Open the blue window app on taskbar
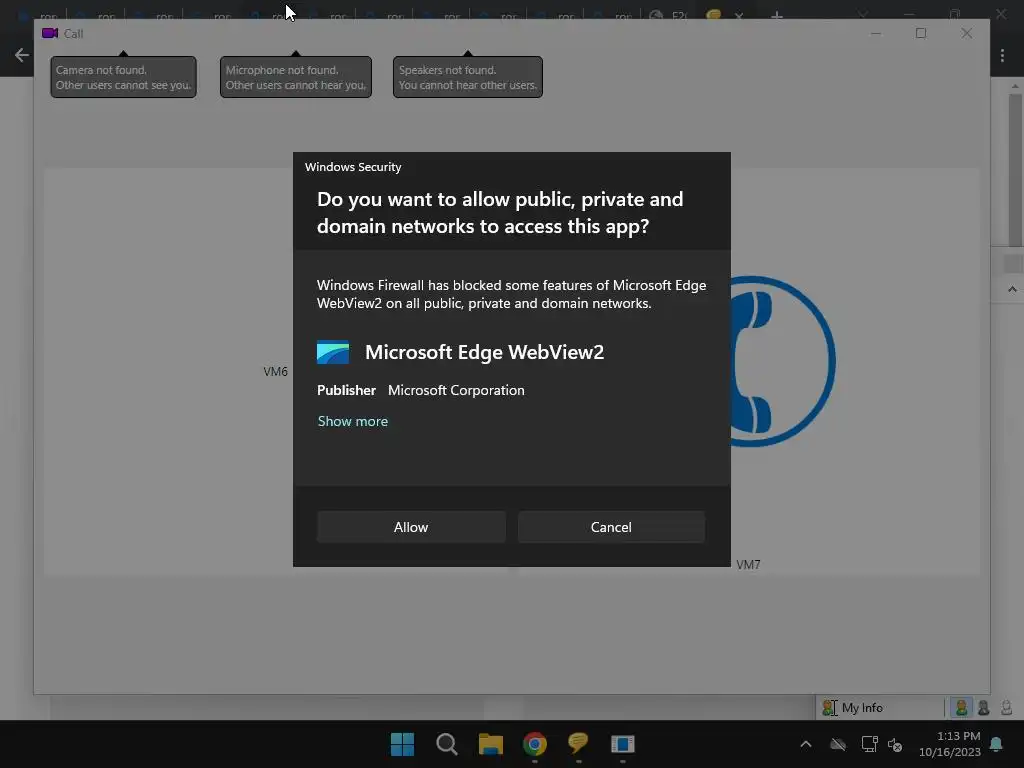This screenshot has width=1024, height=768. [x=623, y=744]
